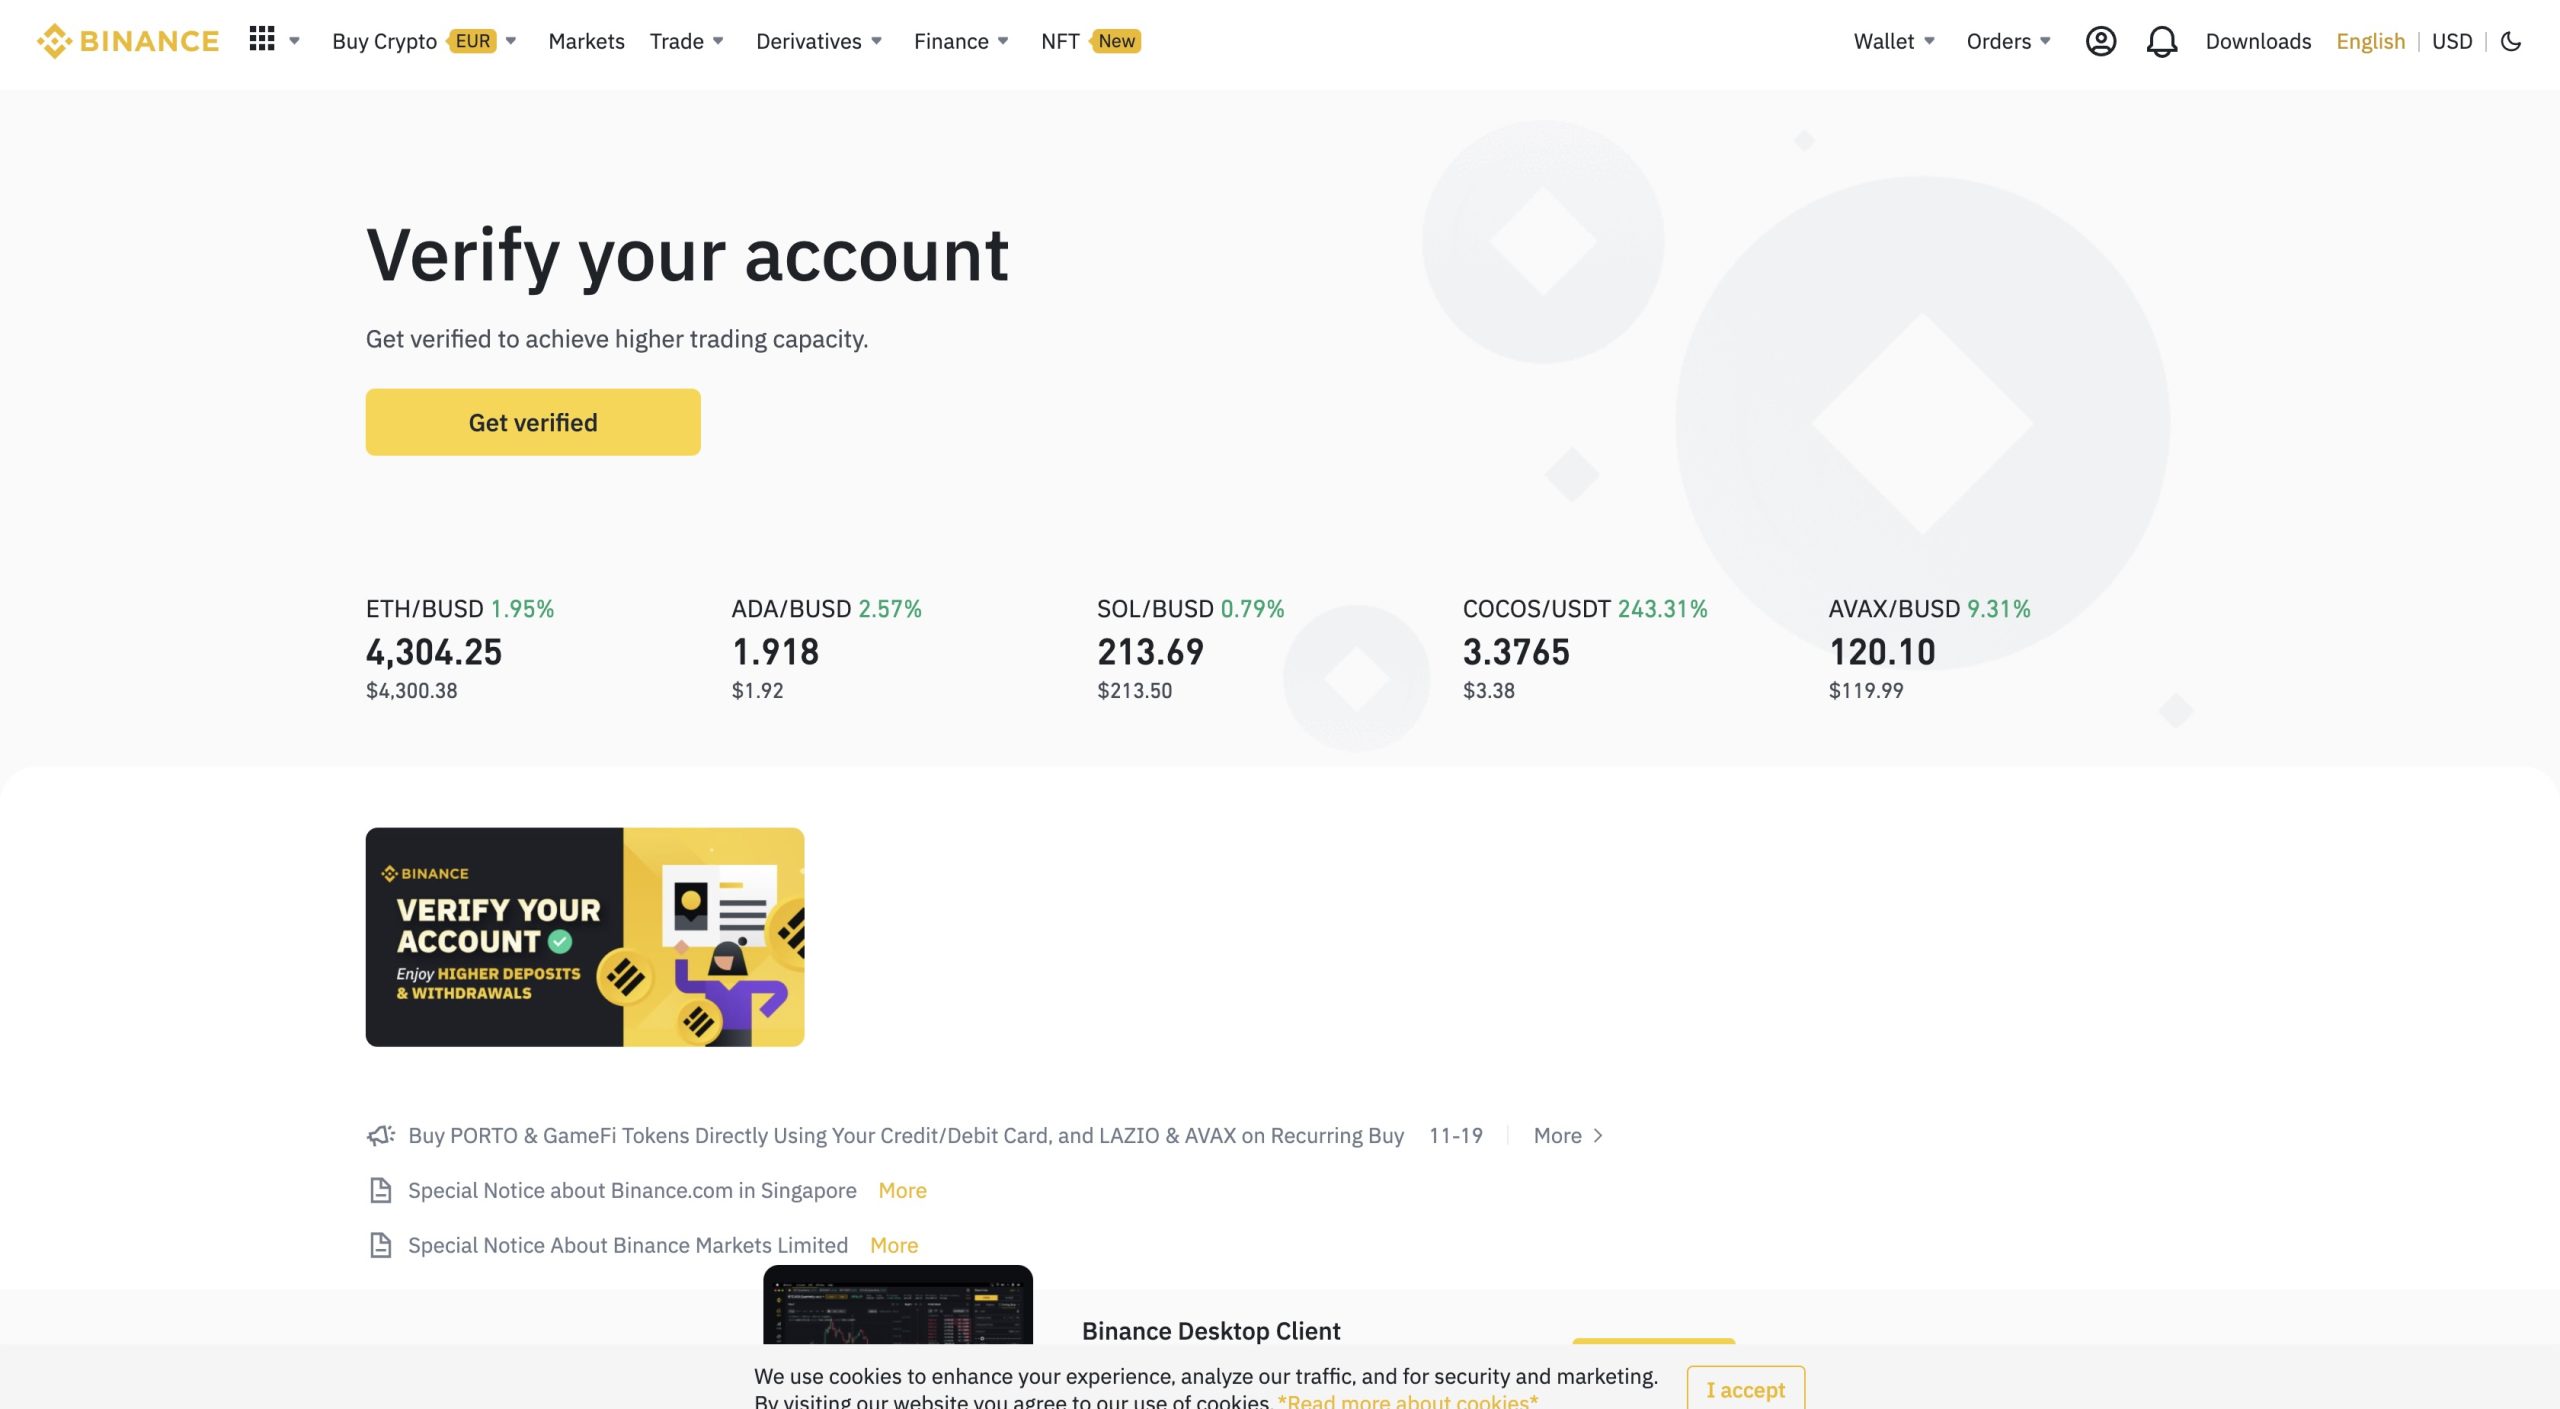The height and width of the screenshot is (1409, 2560).
Task: Click the Verify Your Account banner image
Action: [584, 936]
